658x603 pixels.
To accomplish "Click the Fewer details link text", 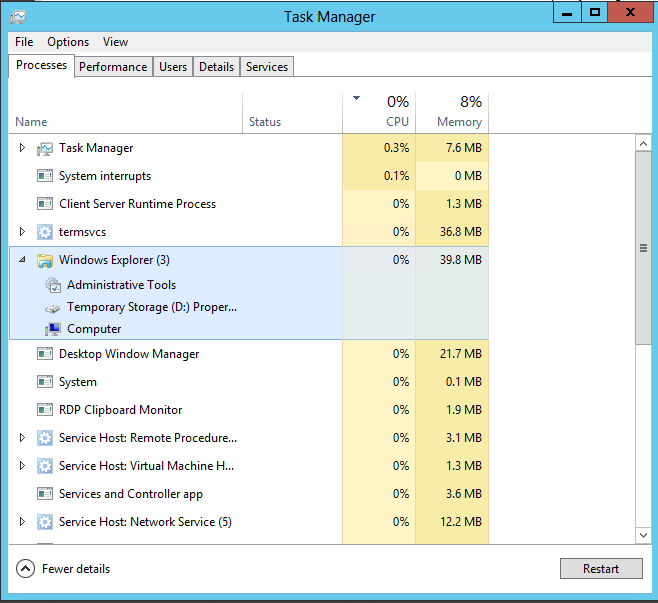I will (76, 569).
